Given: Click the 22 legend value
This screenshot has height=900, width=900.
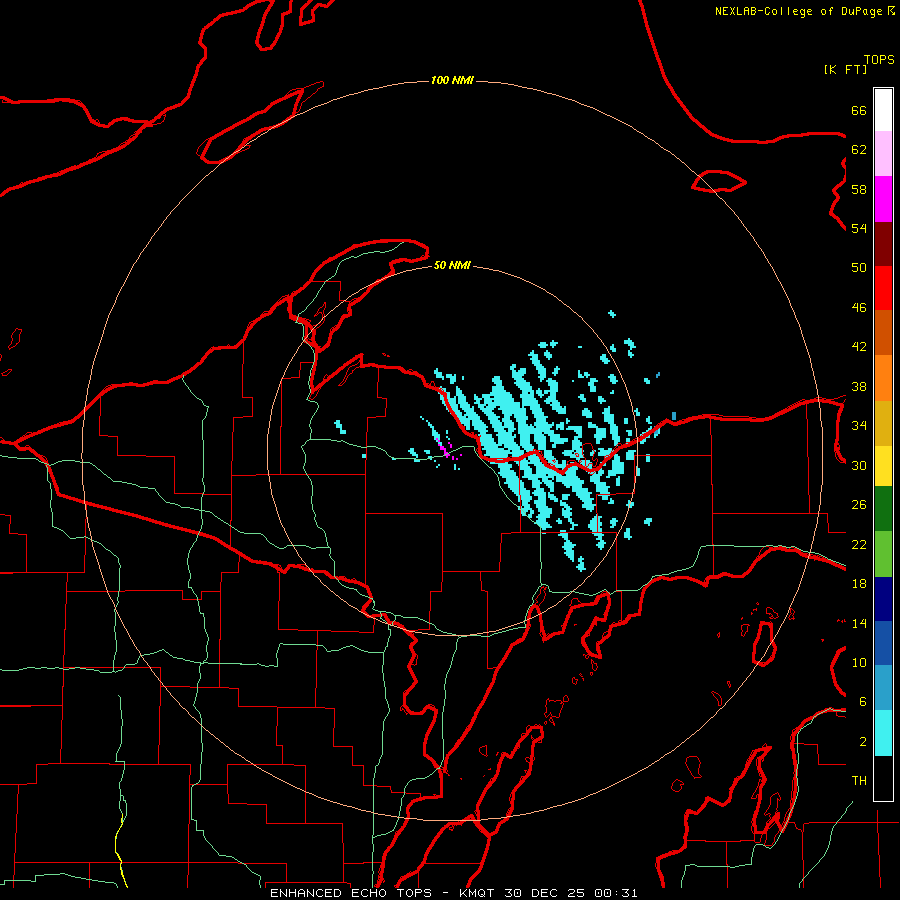Looking at the screenshot, I should [x=859, y=544].
